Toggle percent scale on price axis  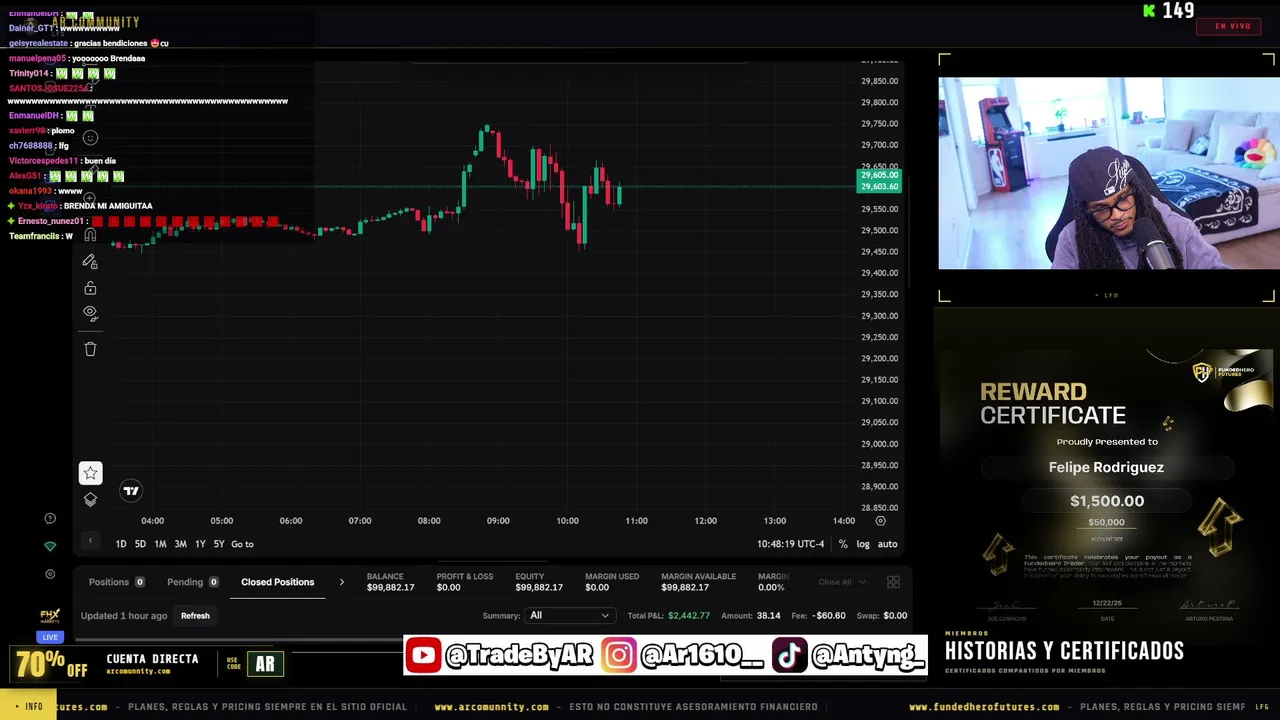point(843,544)
